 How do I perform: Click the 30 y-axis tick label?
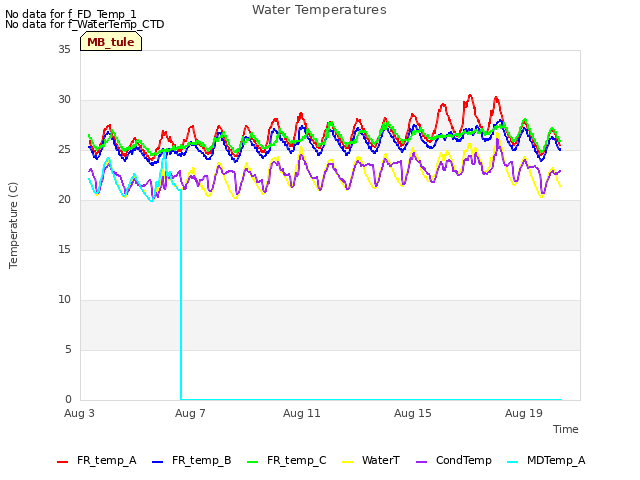click(64, 100)
